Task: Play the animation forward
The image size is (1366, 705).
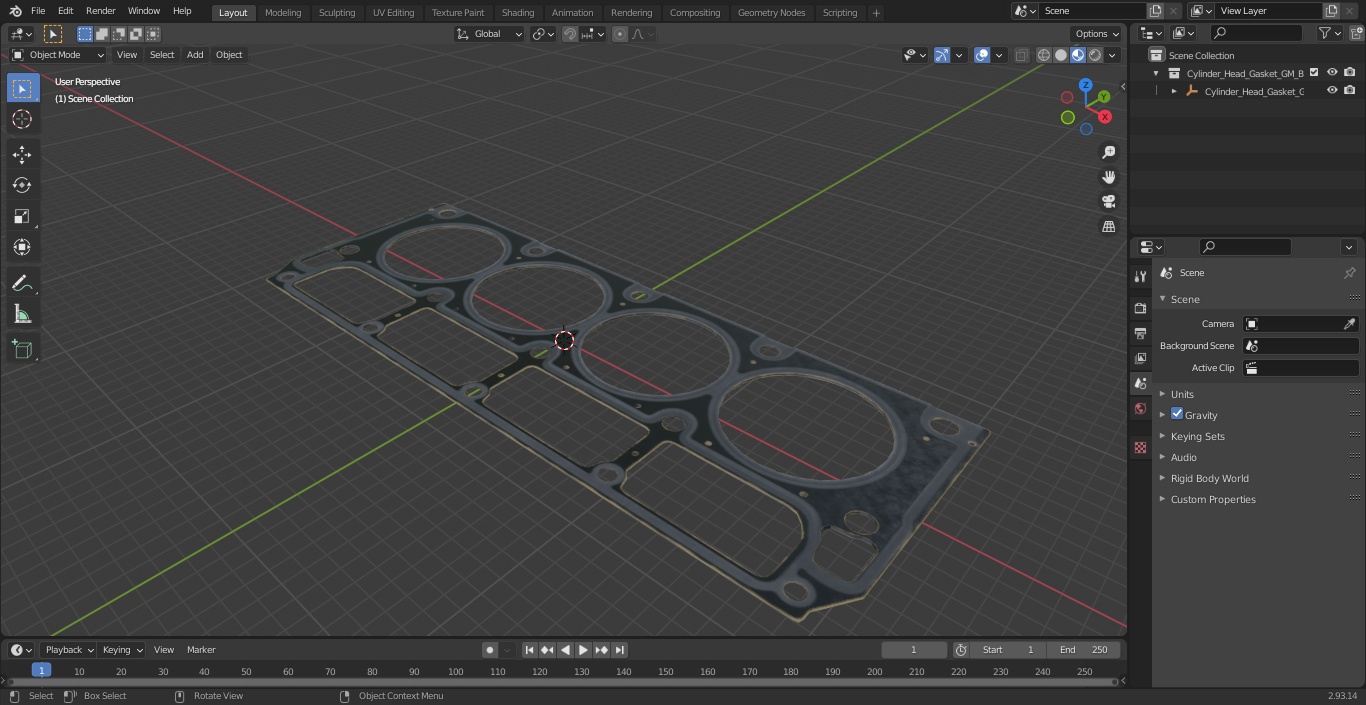Action: point(583,650)
